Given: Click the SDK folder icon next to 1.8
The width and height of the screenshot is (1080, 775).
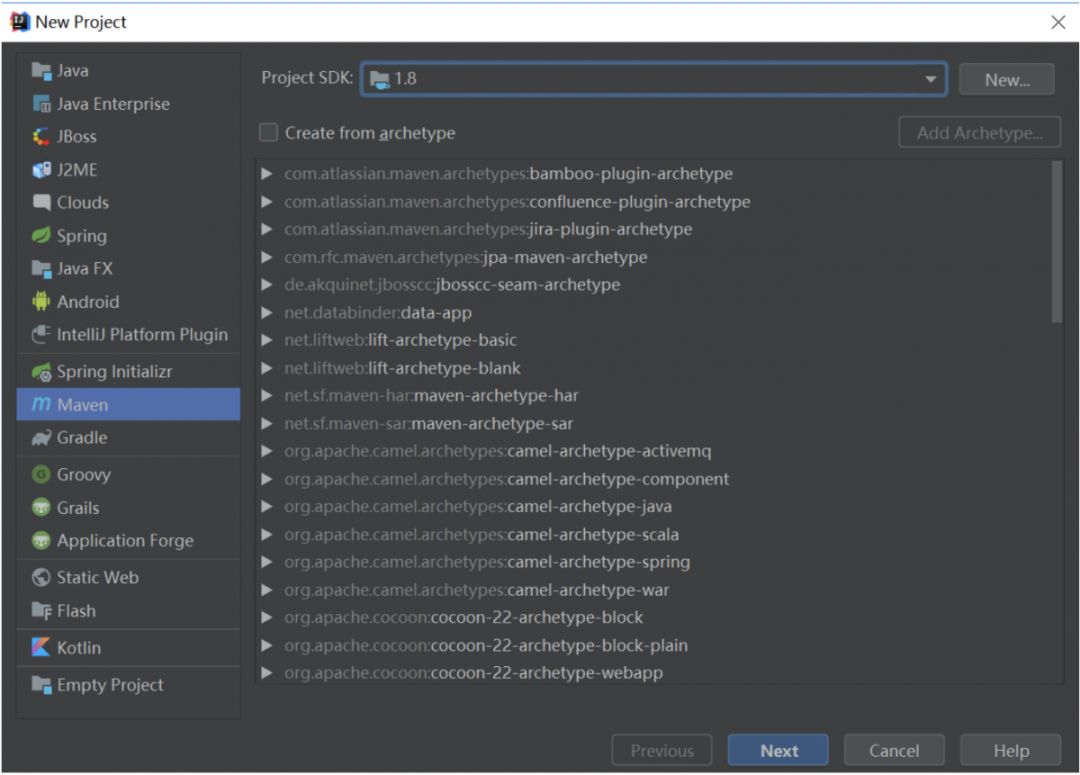Looking at the screenshot, I should click(x=380, y=79).
